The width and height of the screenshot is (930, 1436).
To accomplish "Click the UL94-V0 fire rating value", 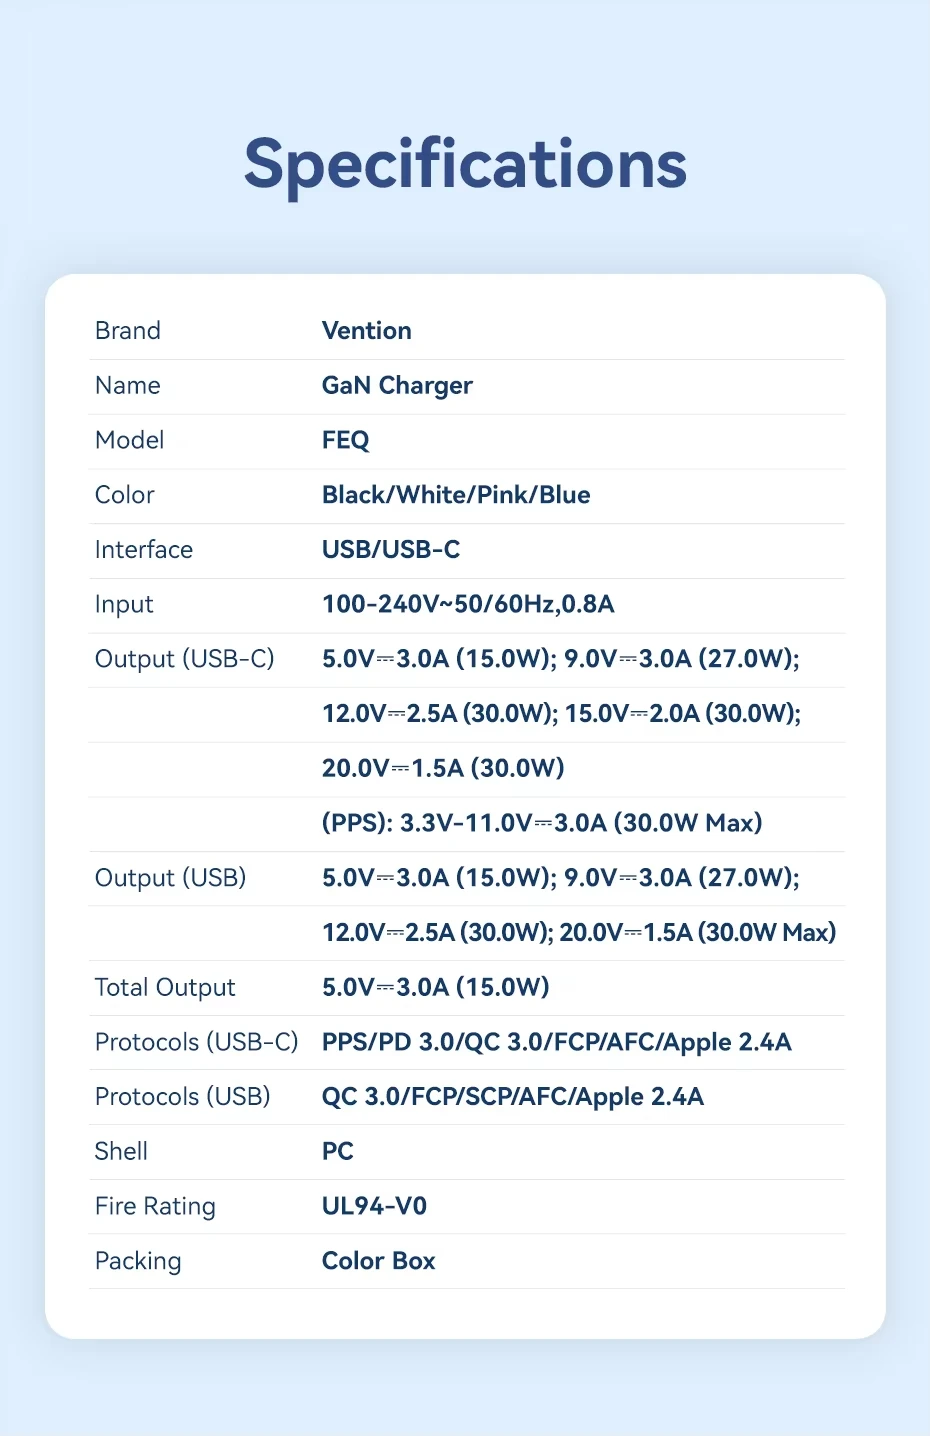I will 374,1206.
